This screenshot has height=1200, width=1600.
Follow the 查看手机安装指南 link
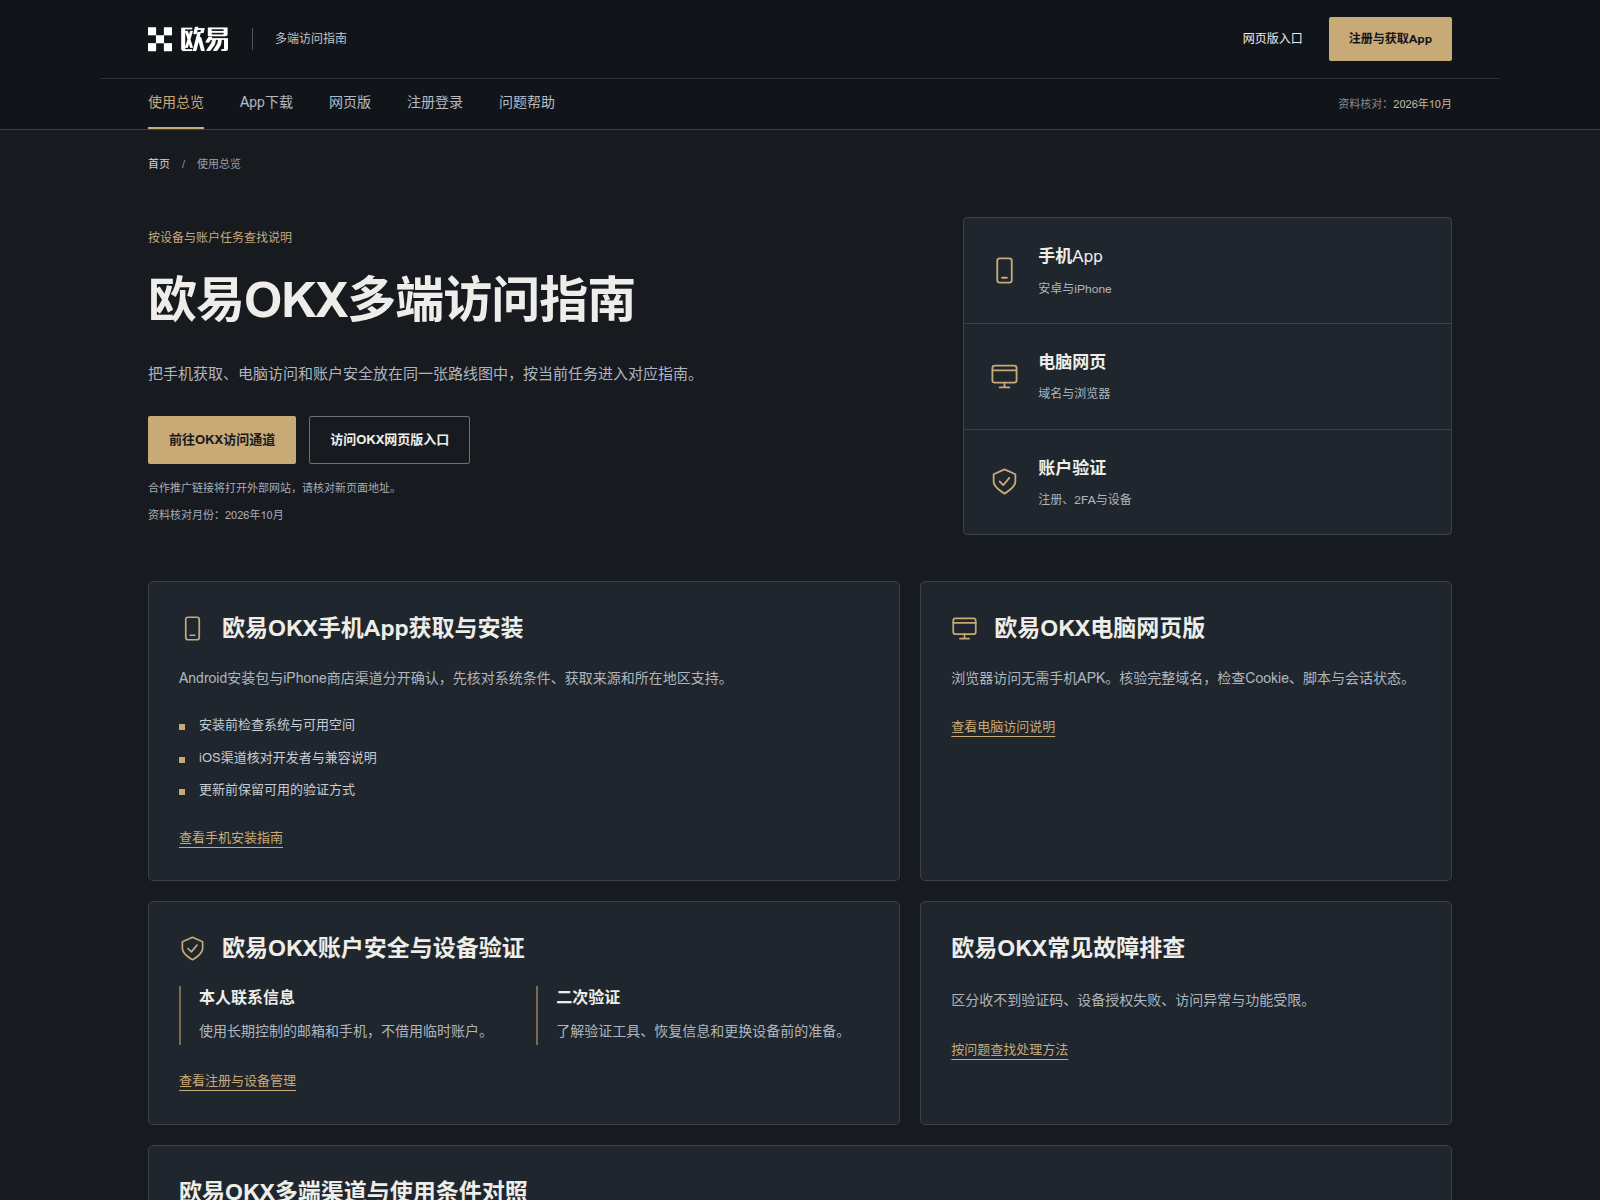click(x=231, y=838)
